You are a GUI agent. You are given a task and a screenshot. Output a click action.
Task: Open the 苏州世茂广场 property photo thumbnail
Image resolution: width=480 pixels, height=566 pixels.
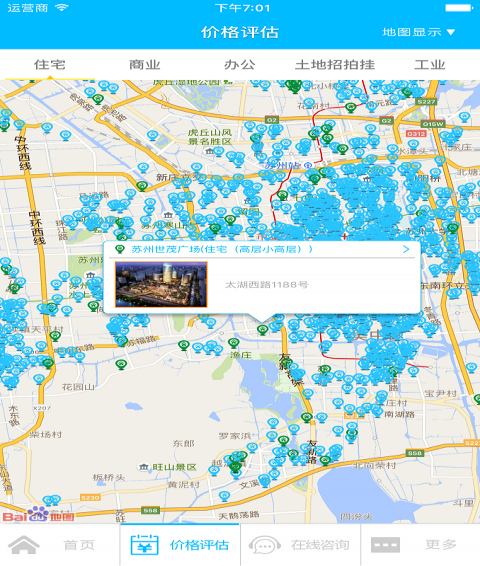click(x=161, y=284)
